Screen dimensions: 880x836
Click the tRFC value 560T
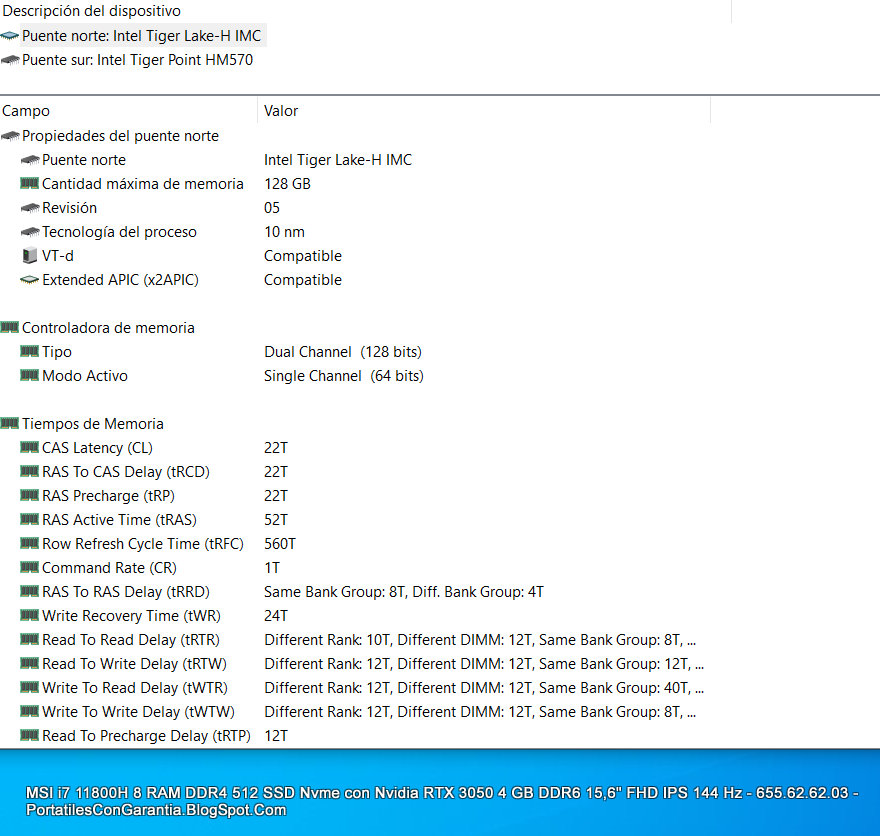pos(280,544)
